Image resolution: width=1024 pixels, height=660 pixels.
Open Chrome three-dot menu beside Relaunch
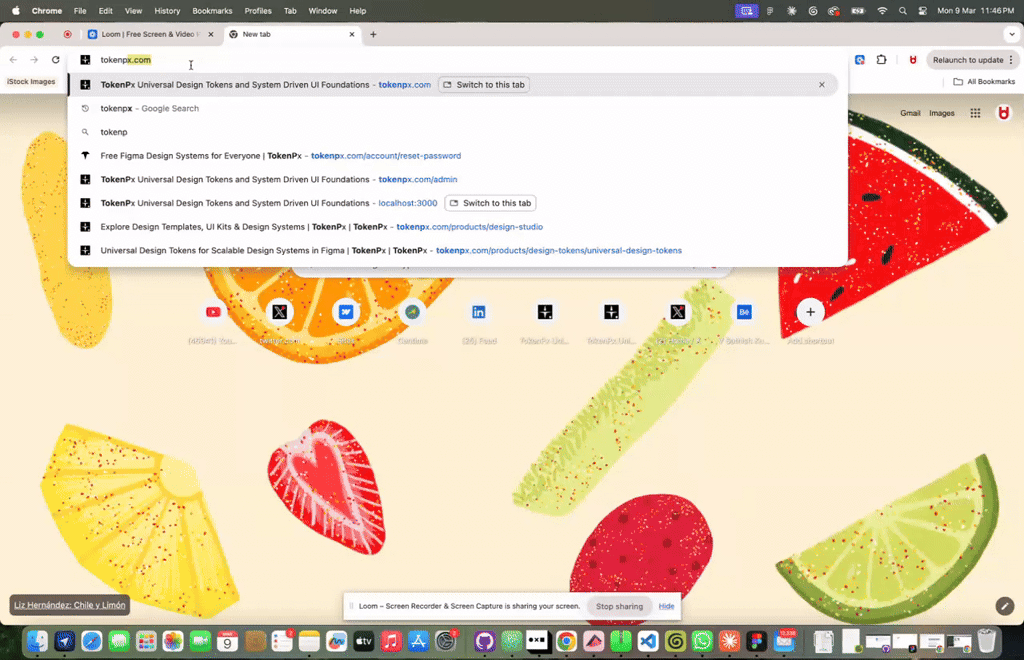(1011, 59)
